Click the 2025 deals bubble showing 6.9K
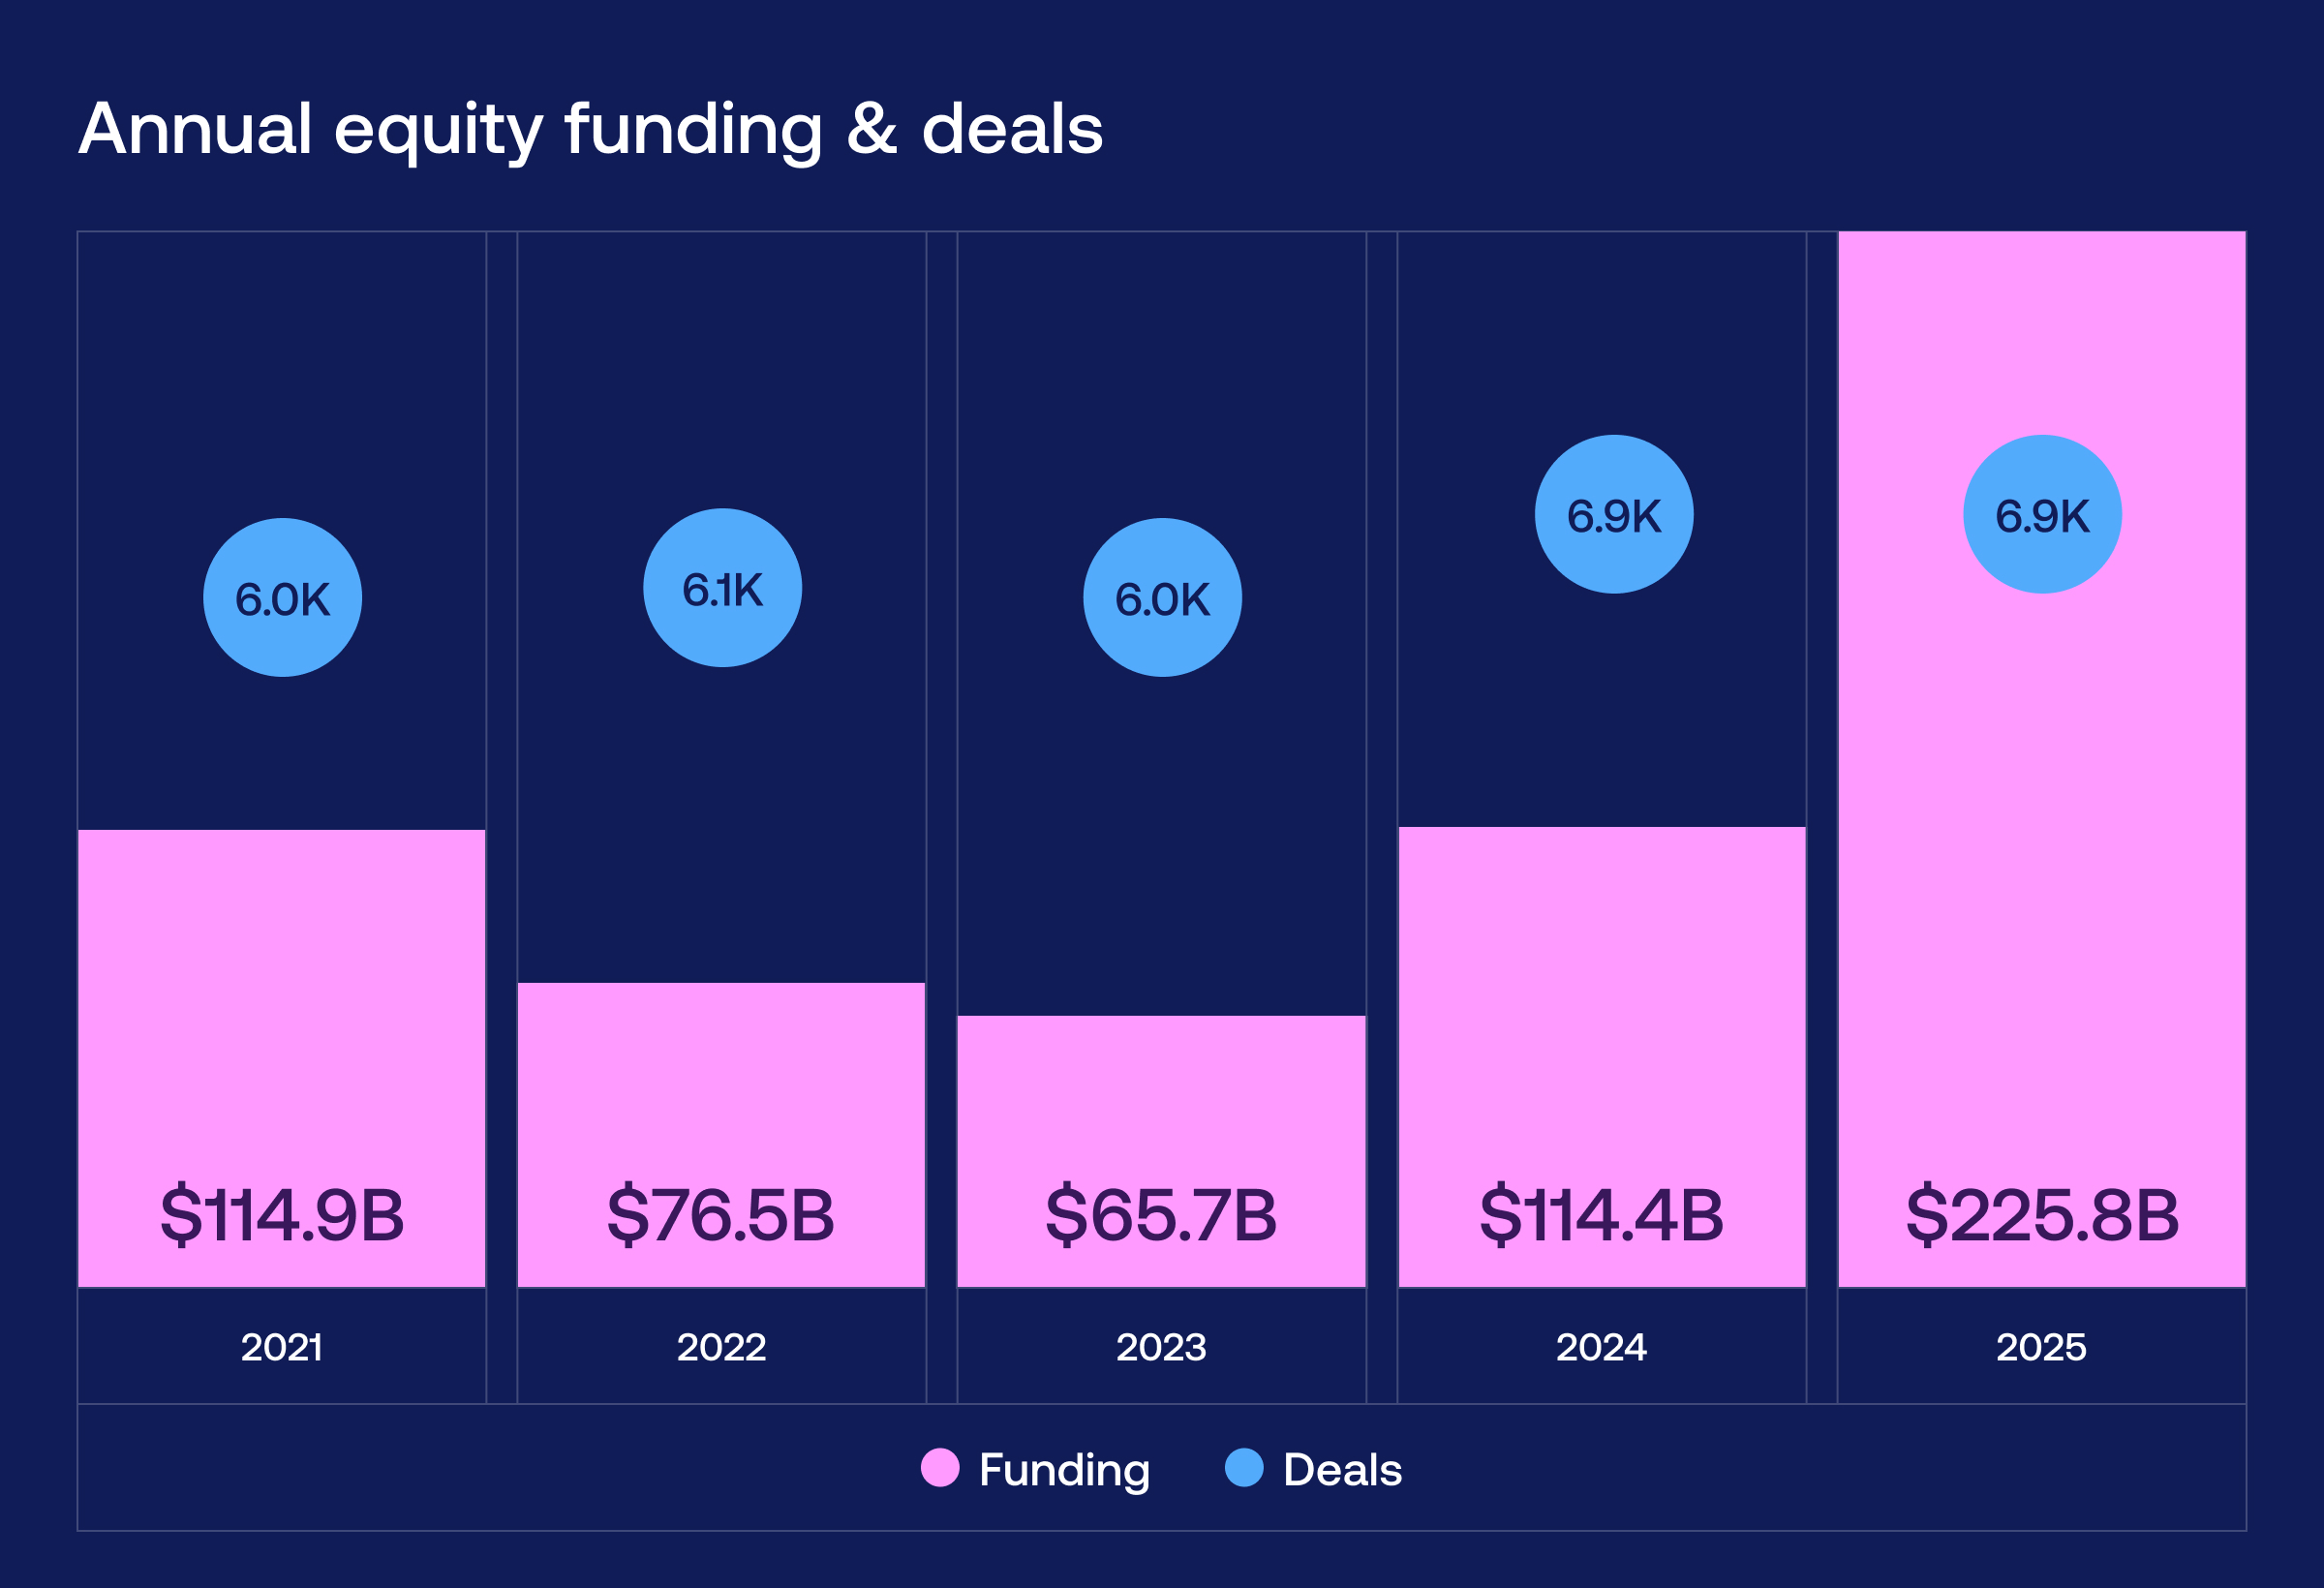 pyautogui.click(x=2042, y=514)
